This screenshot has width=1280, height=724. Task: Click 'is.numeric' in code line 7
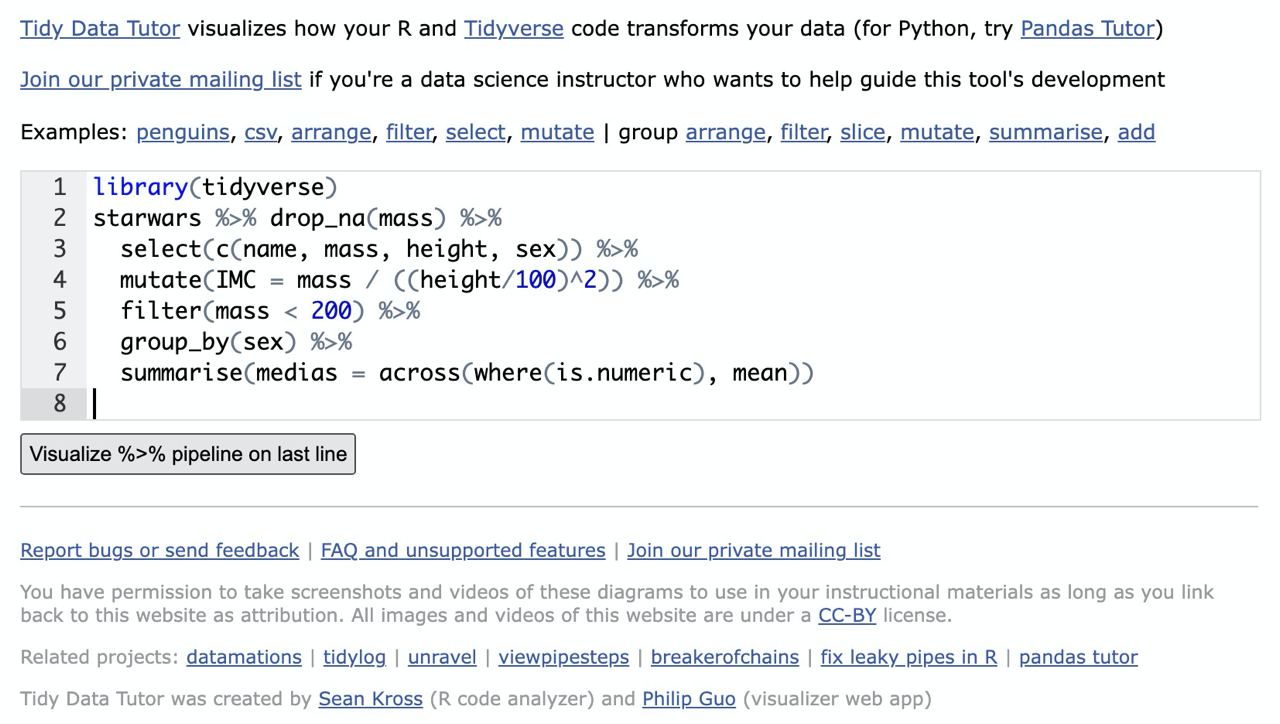pyautogui.click(x=624, y=373)
